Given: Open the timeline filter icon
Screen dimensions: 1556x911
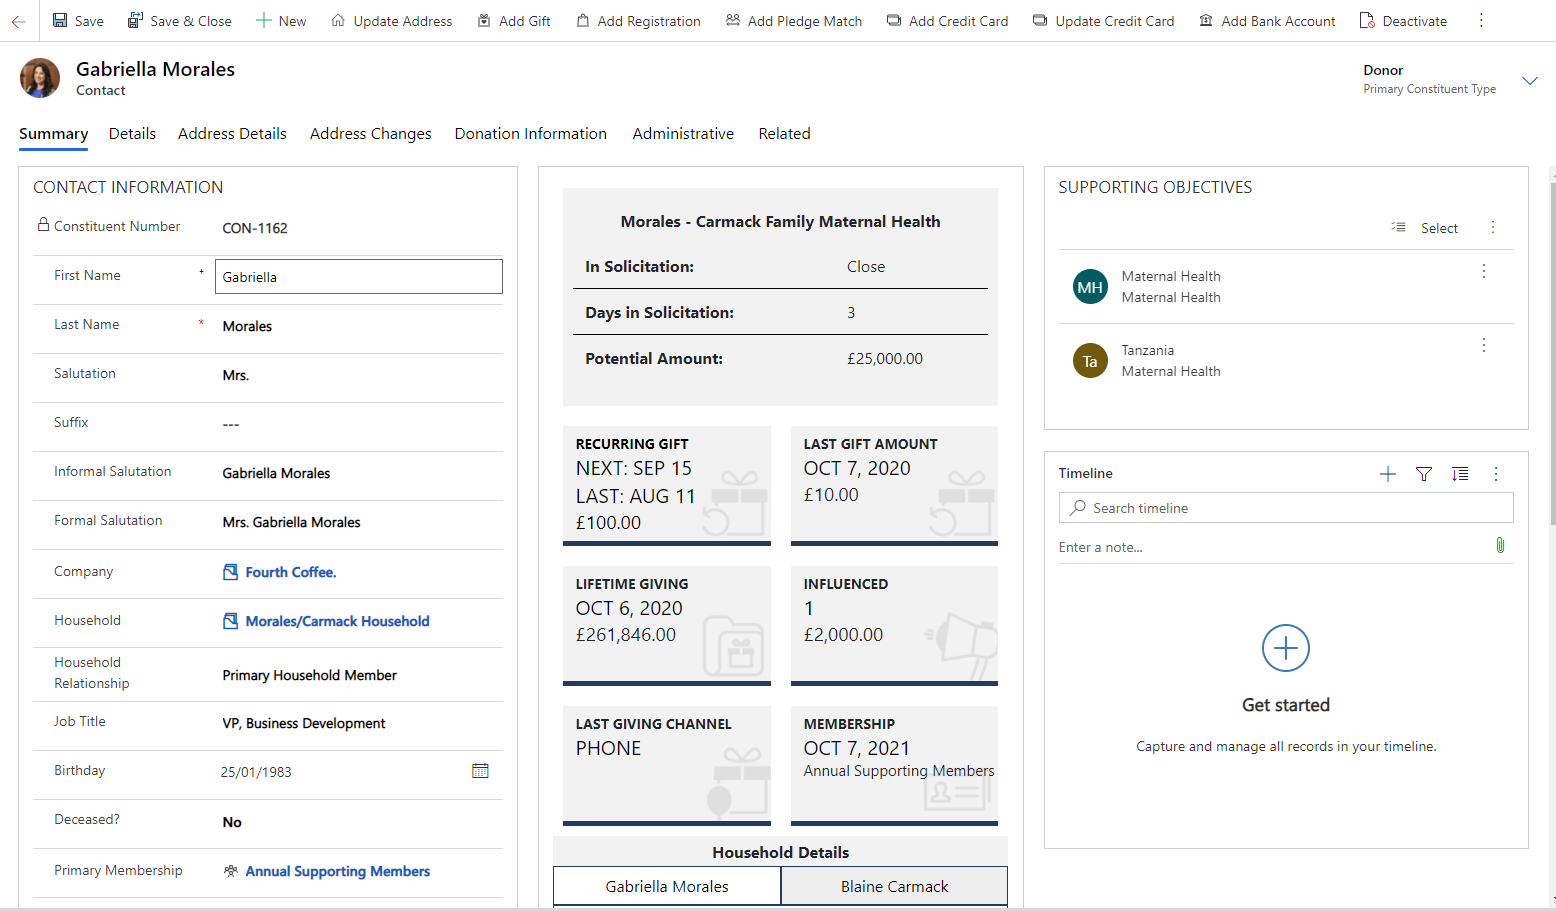Looking at the screenshot, I should point(1423,474).
